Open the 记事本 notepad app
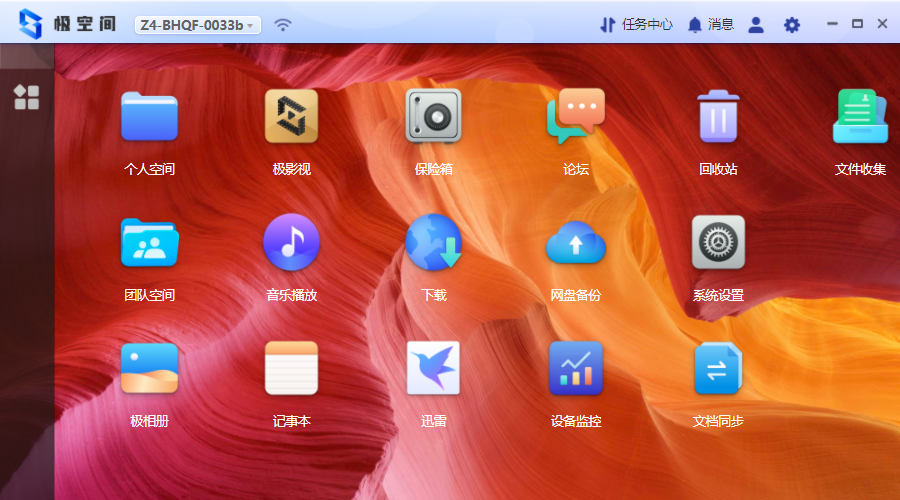 [x=291, y=369]
